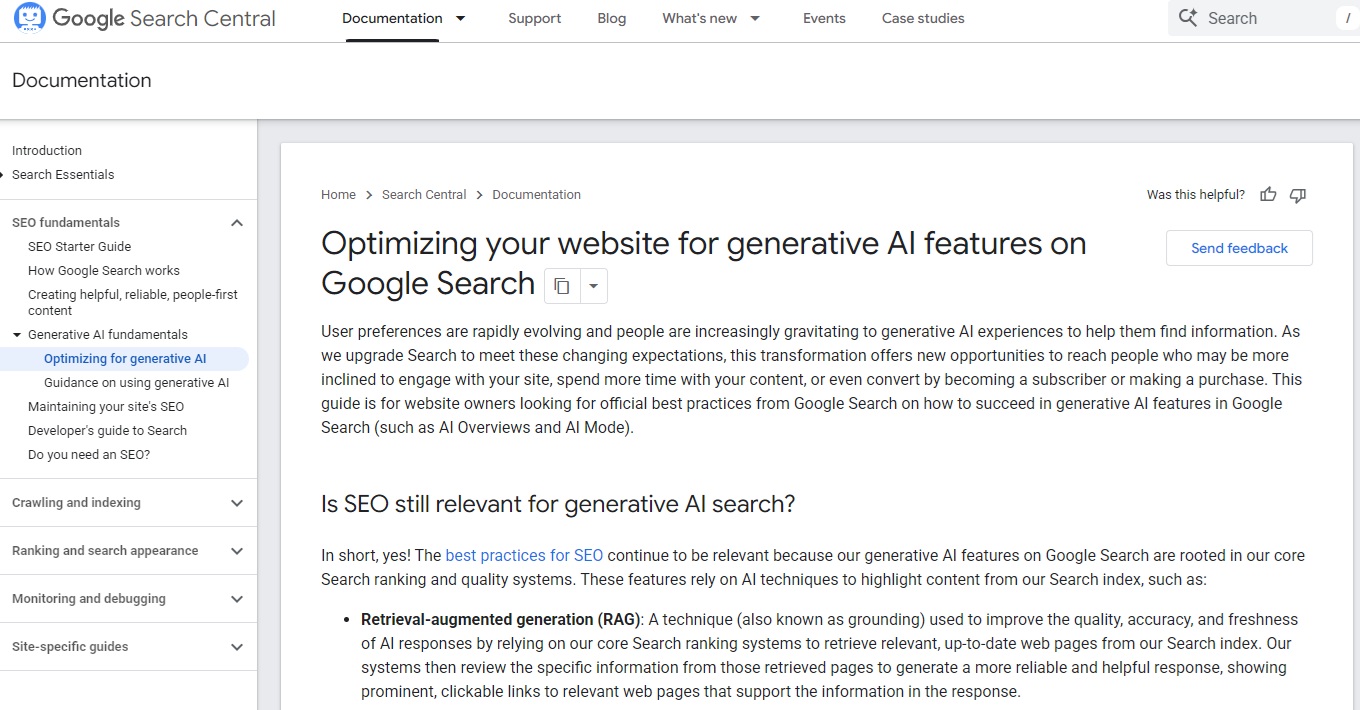
Task: Open Do you need an SEO?
Action: click(89, 455)
